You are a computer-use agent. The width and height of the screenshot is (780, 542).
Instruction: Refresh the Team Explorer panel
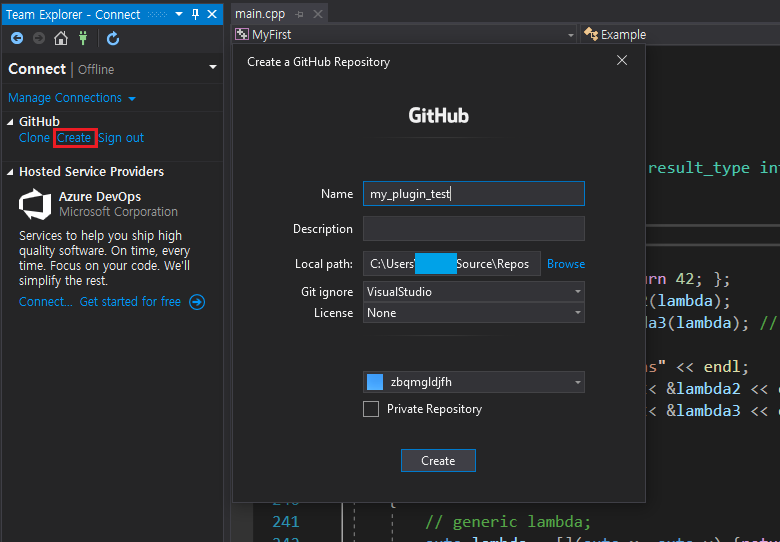[x=113, y=38]
